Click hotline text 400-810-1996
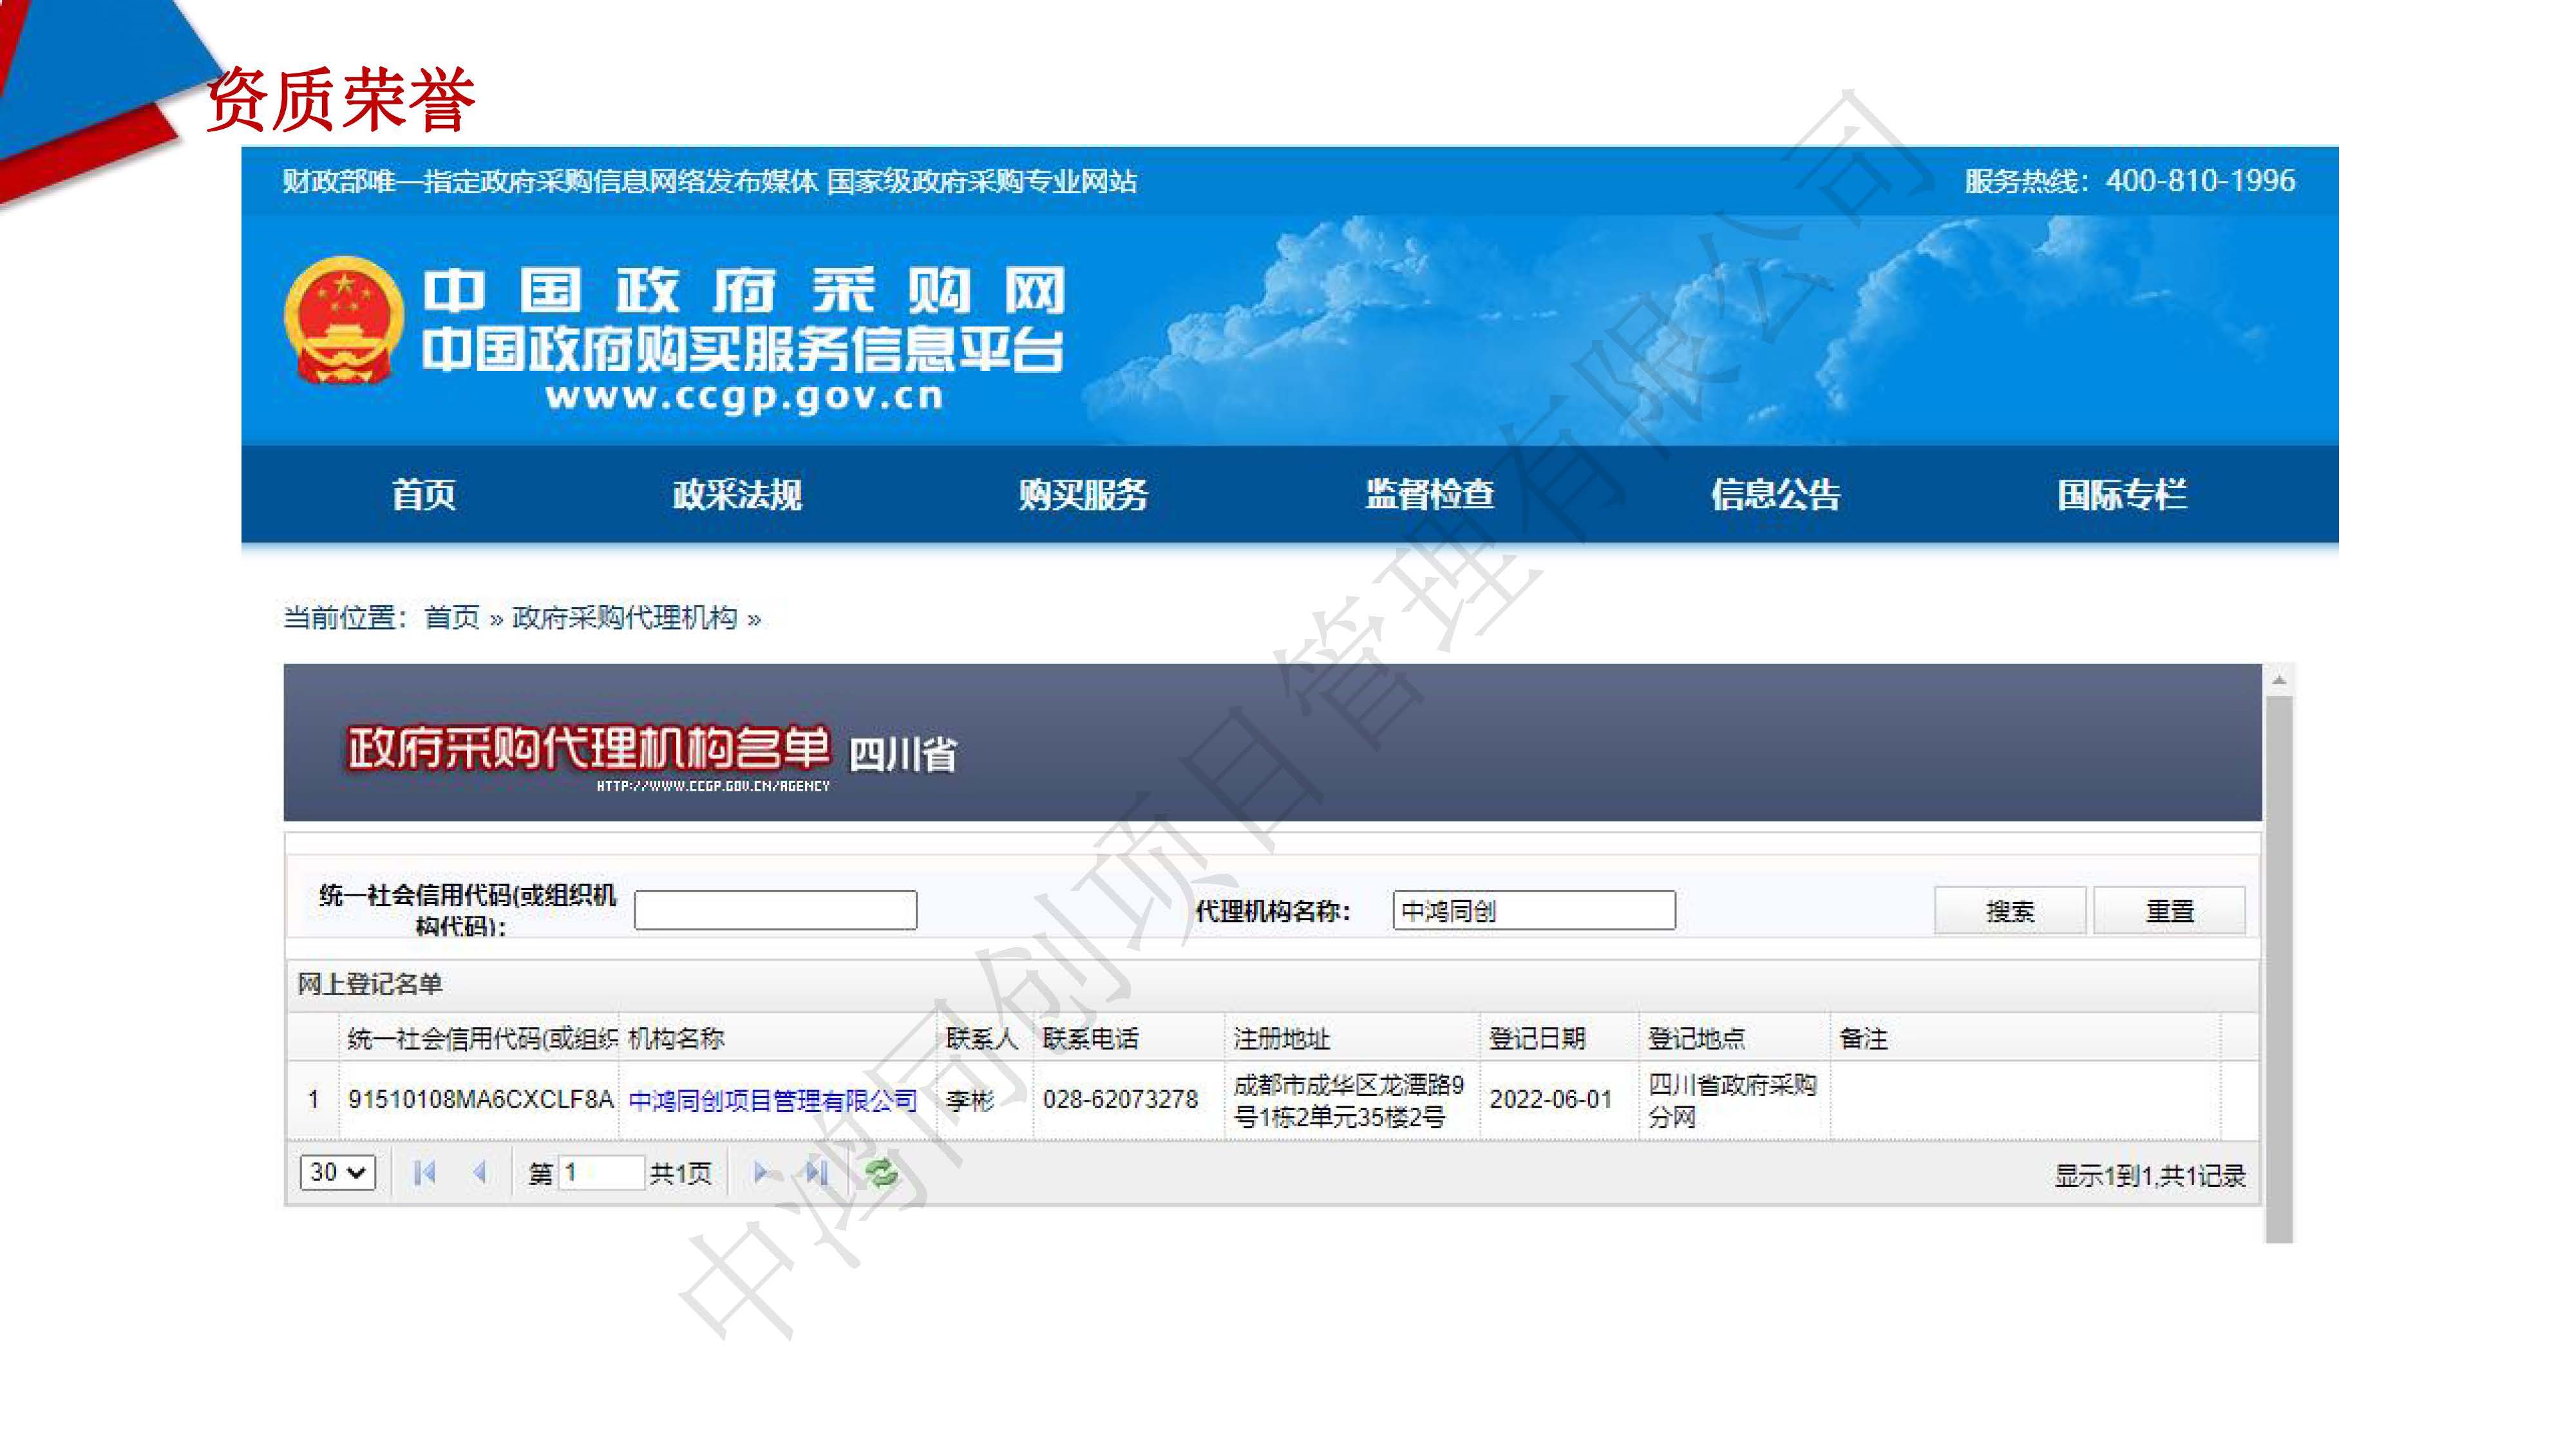 (2200, 180)
